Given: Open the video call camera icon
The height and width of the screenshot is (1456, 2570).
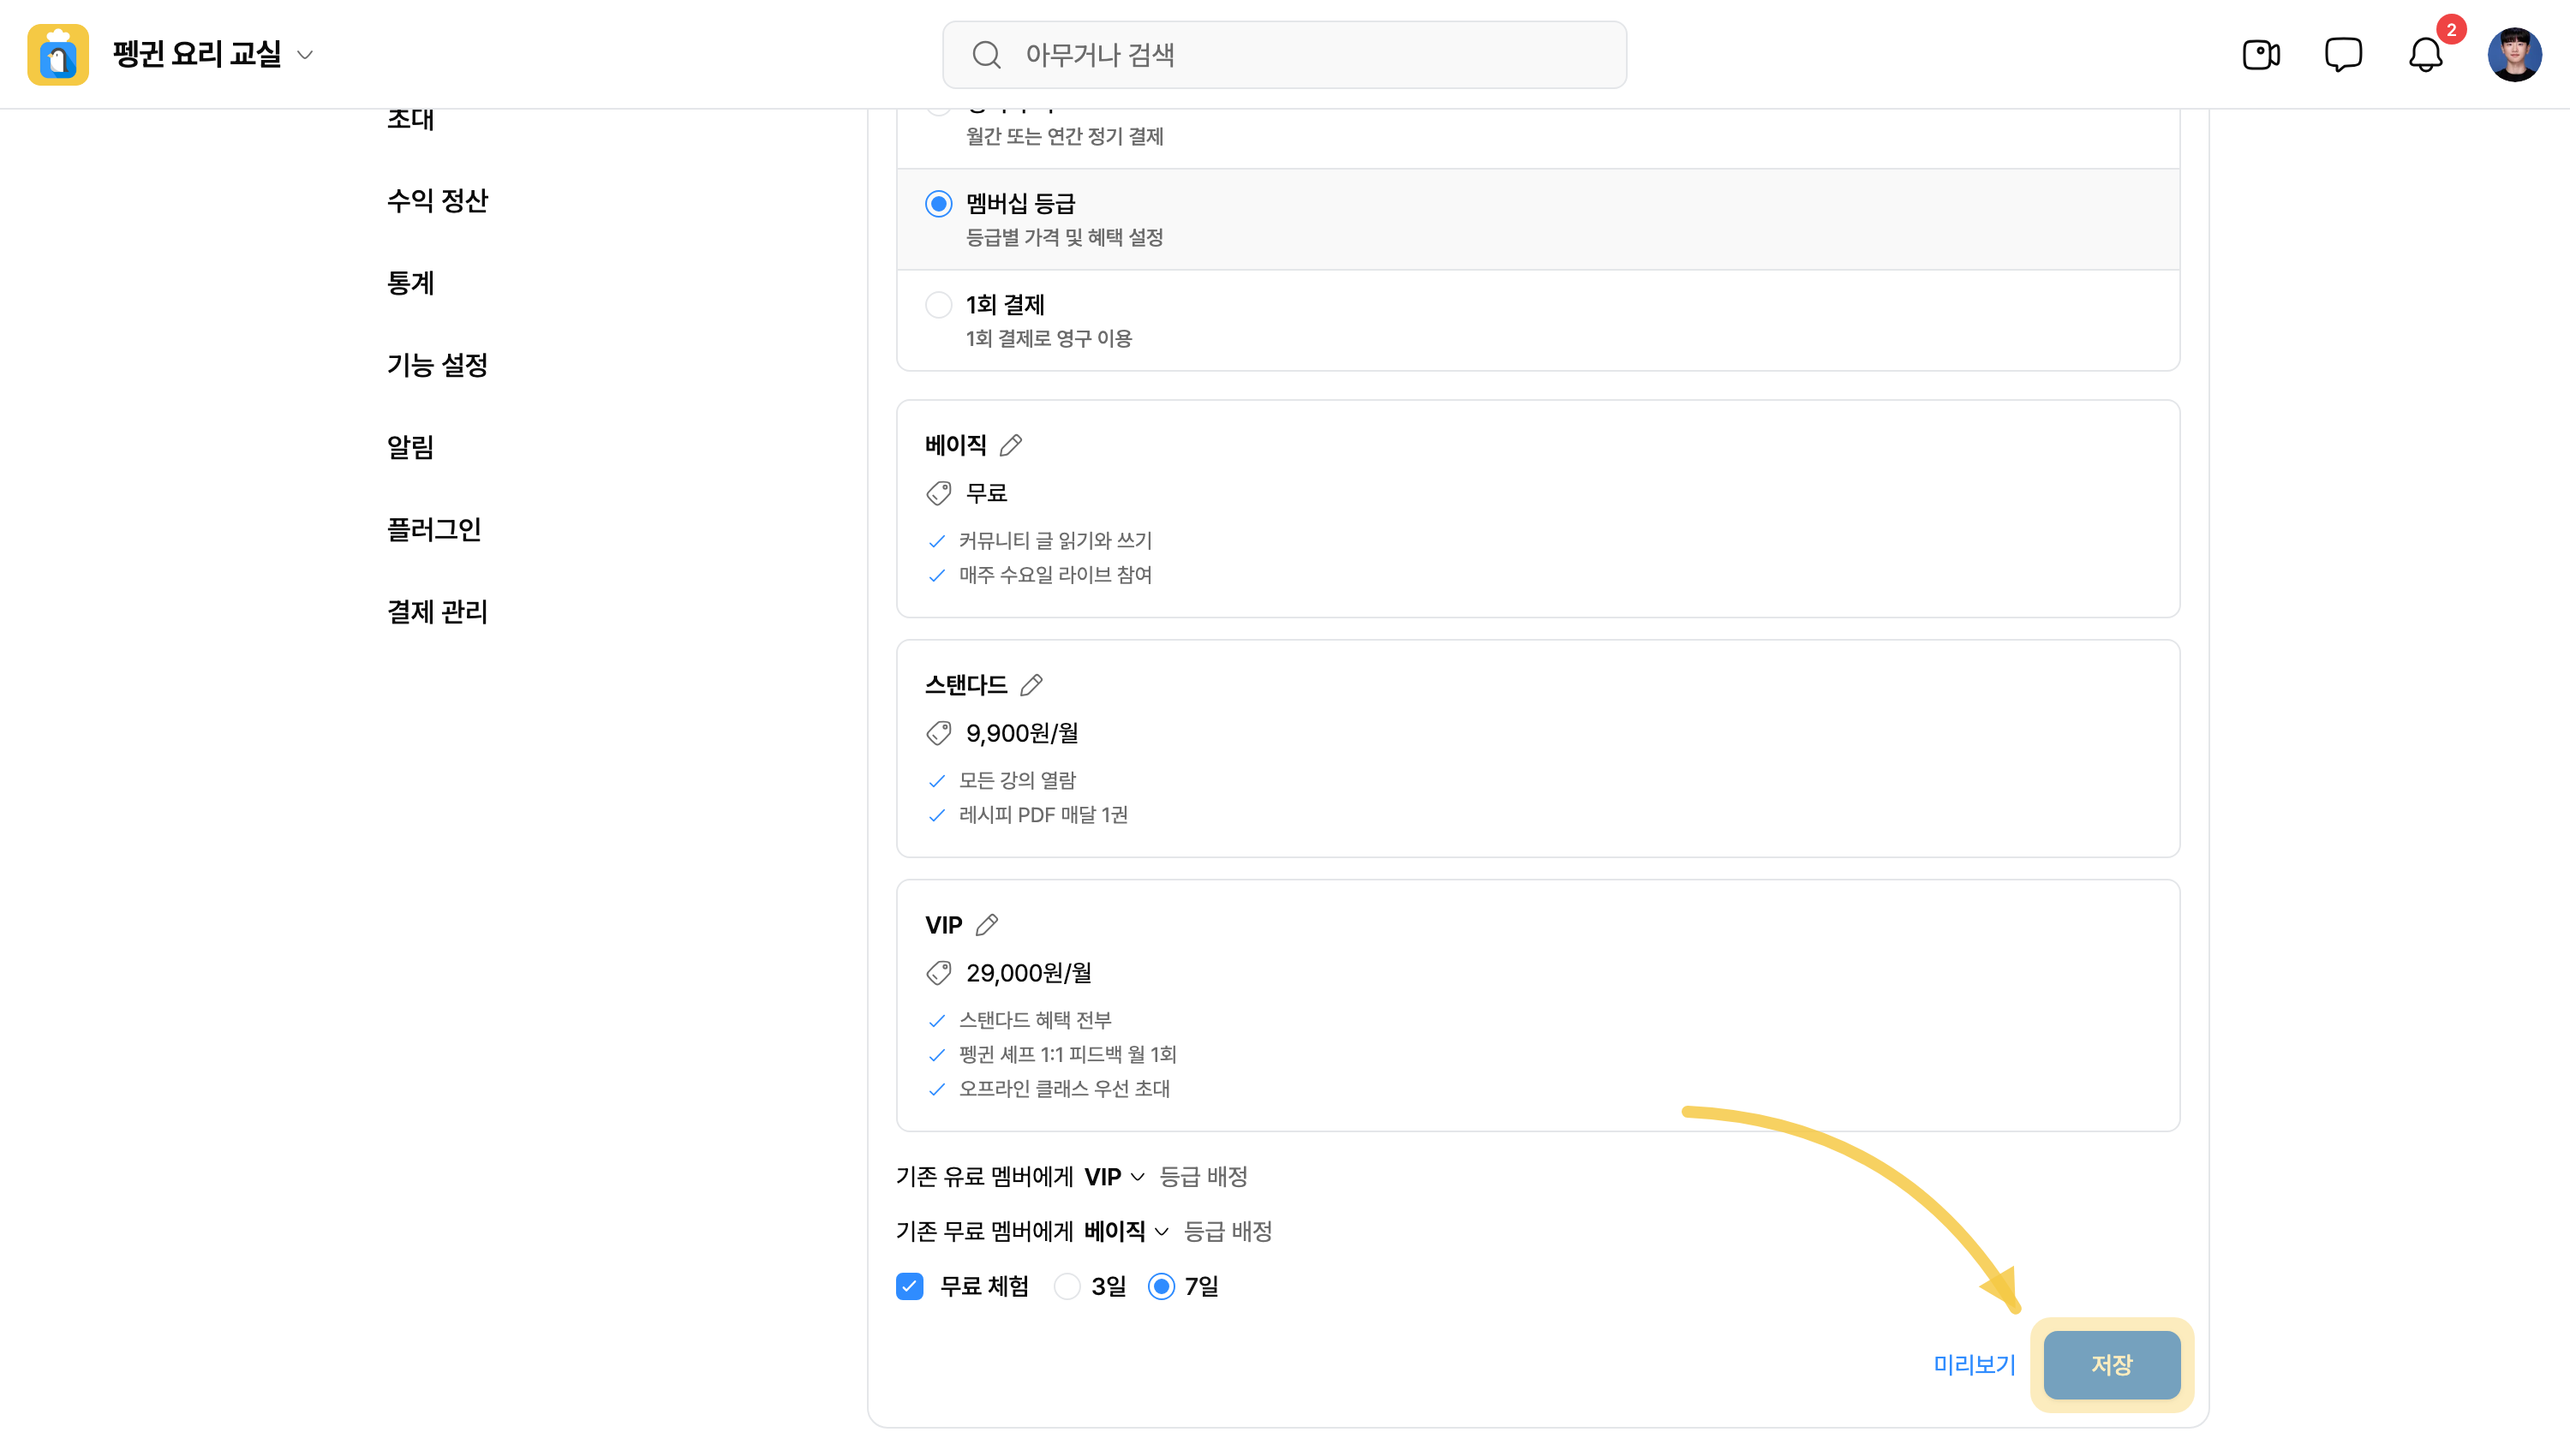Looking at the screenshot, I should coord(2260,54).
